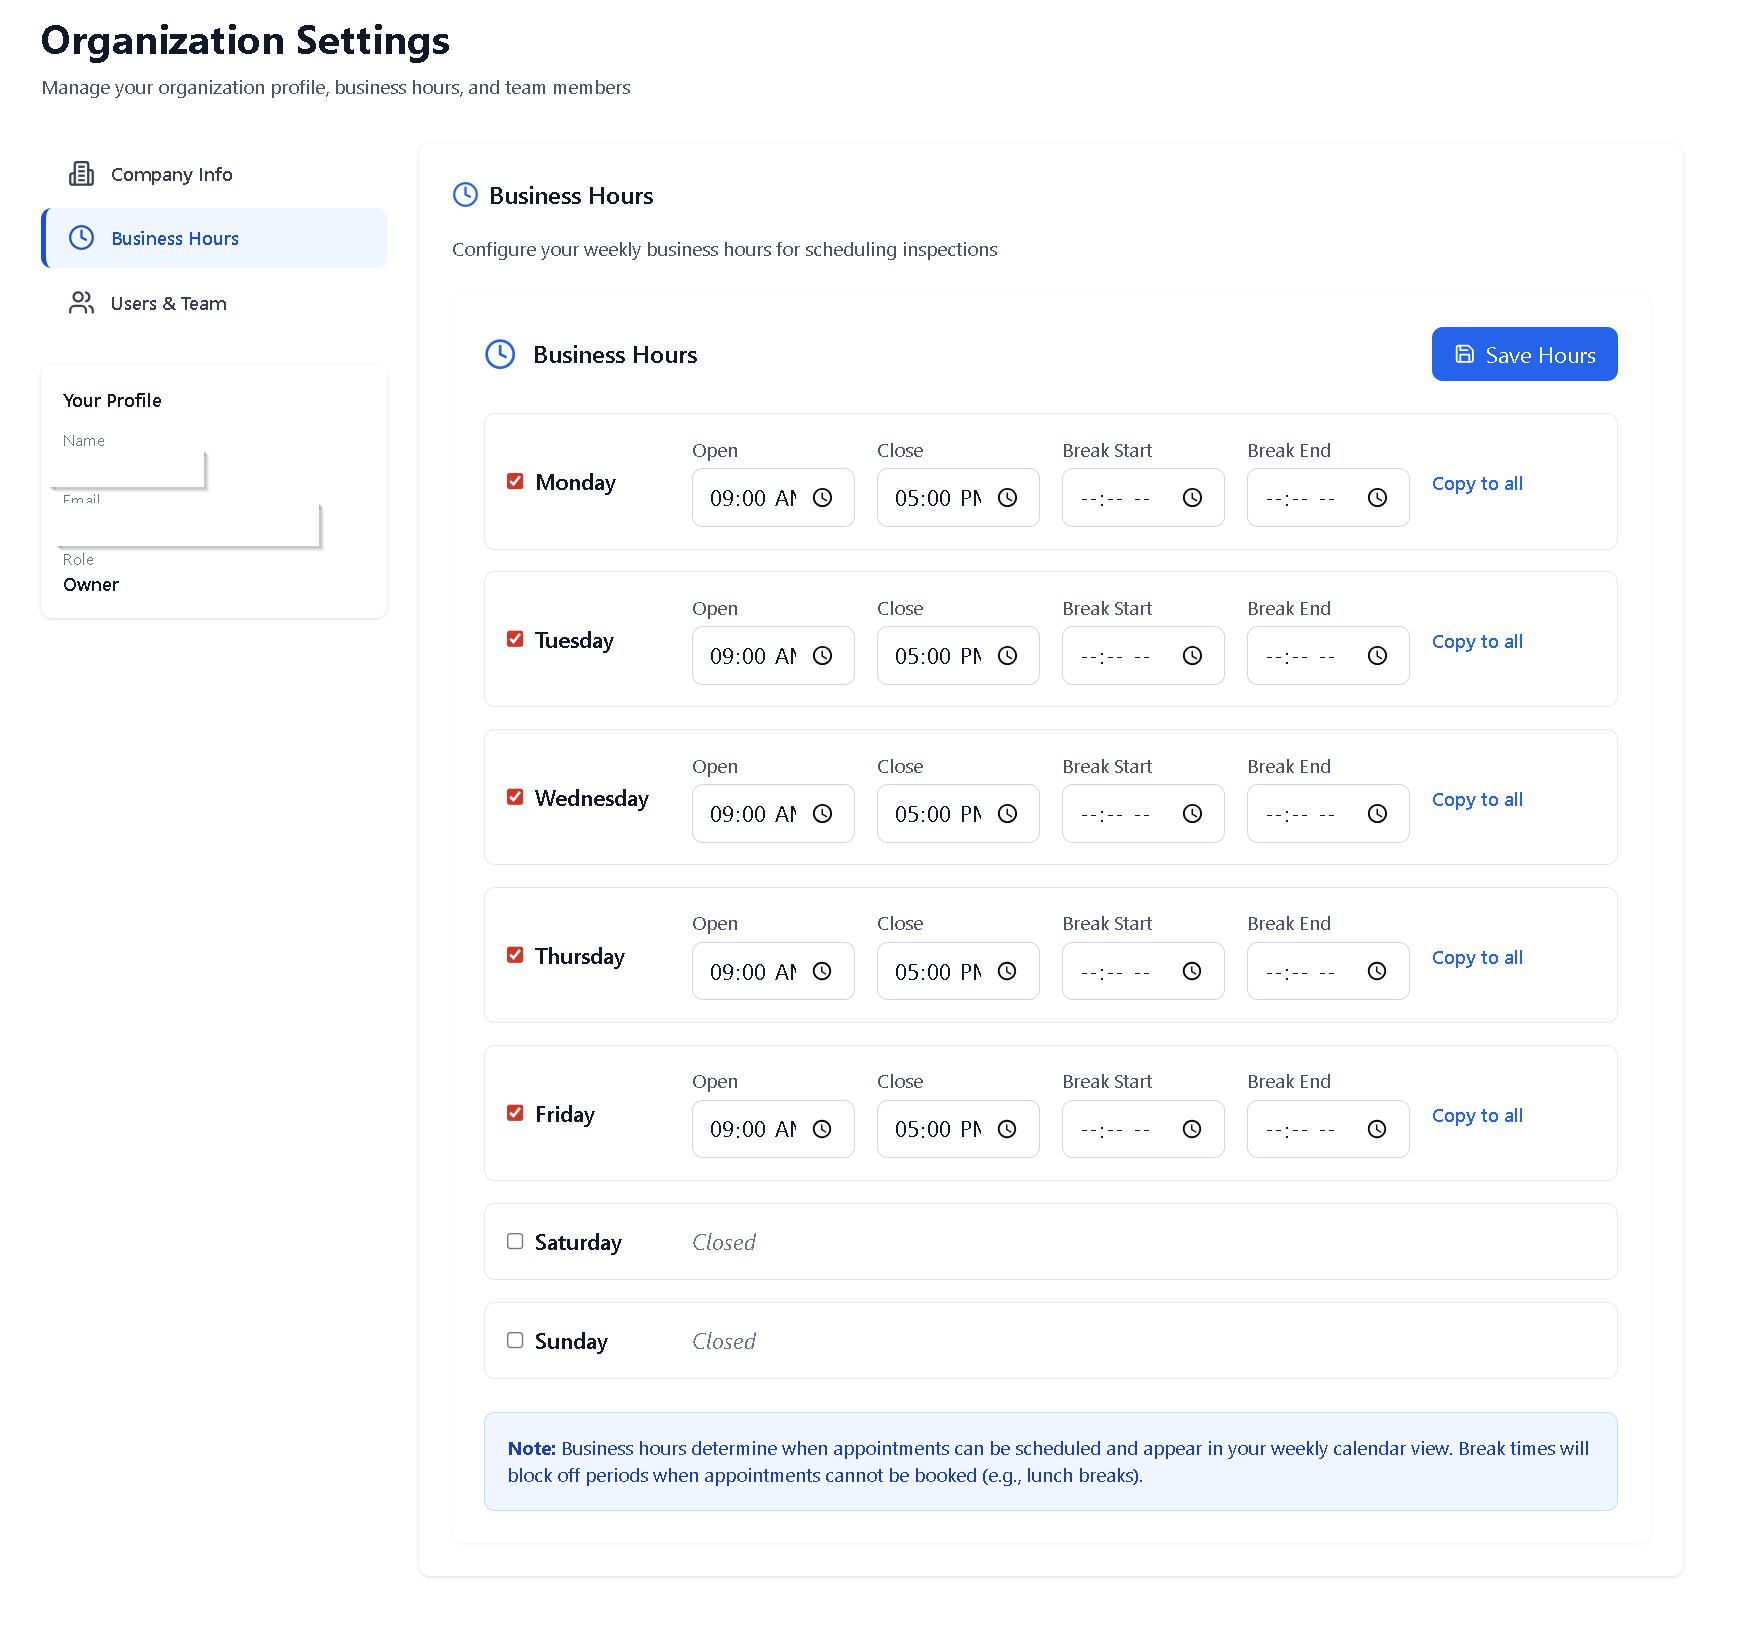The image size is (1737, 1634).
Task: Open the Friday Break Start clock picker
Action: click(x=1192, y=1129)
